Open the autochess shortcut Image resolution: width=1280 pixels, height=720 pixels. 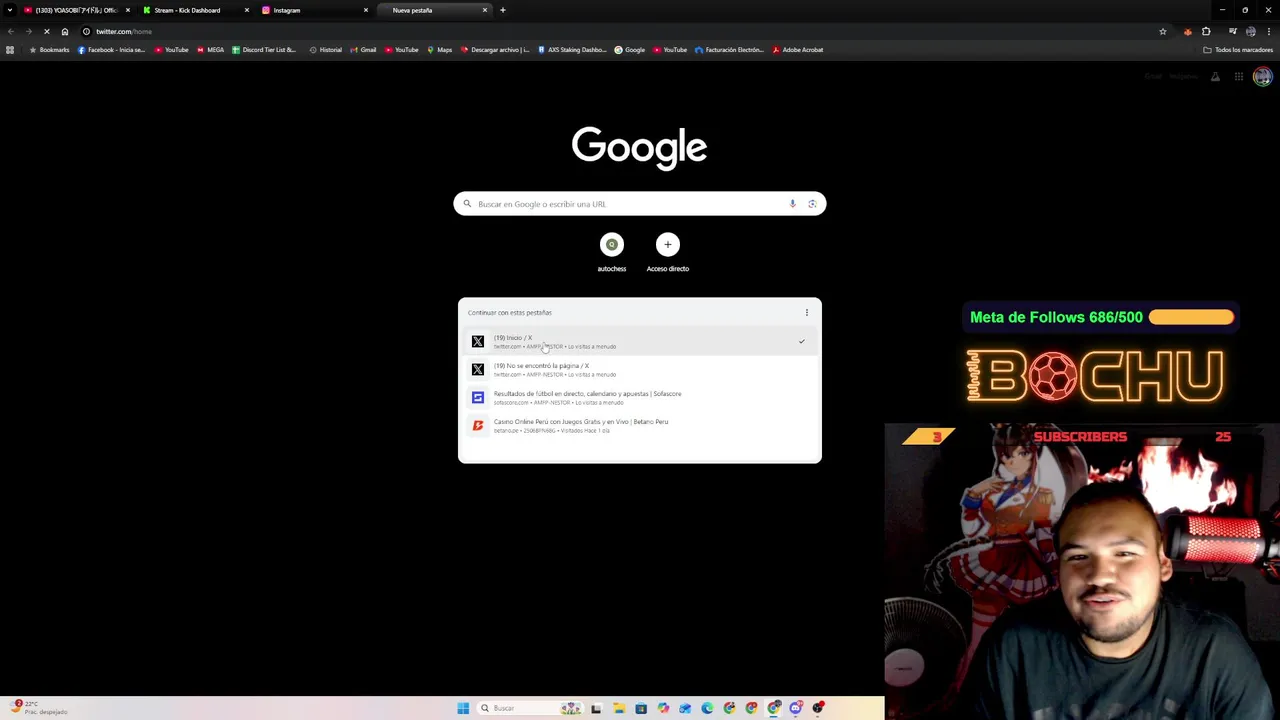point(612,253)
